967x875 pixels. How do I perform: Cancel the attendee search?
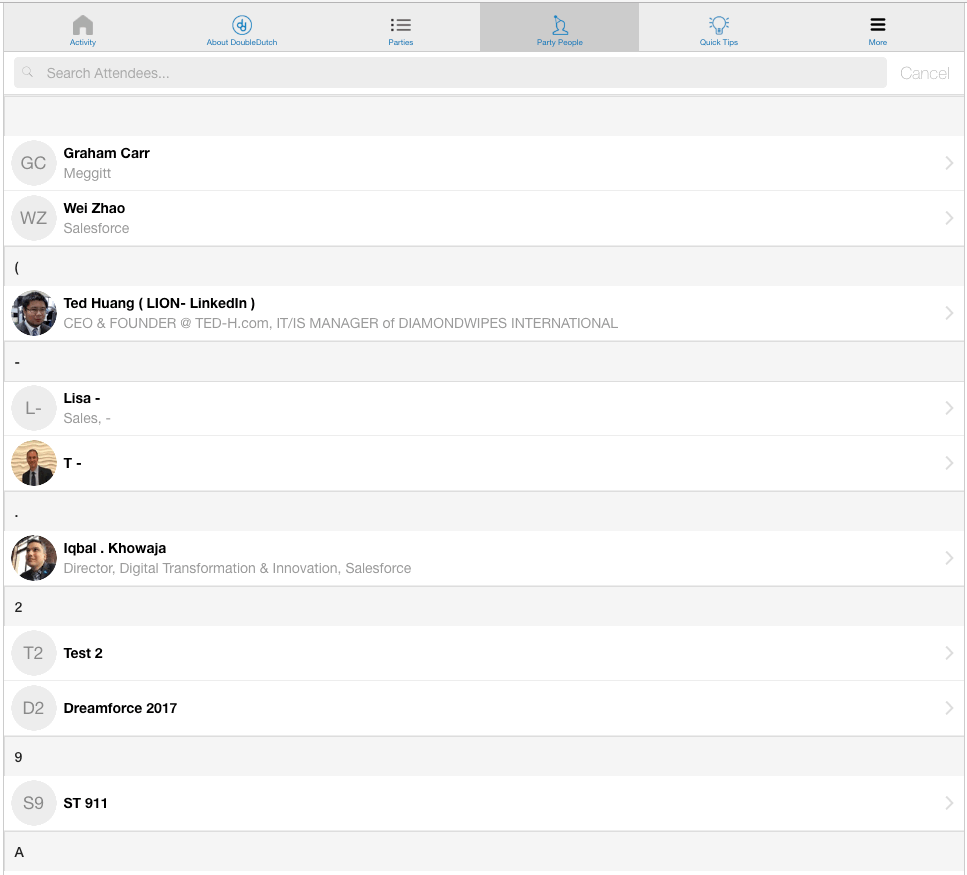[x=924, y=73]
